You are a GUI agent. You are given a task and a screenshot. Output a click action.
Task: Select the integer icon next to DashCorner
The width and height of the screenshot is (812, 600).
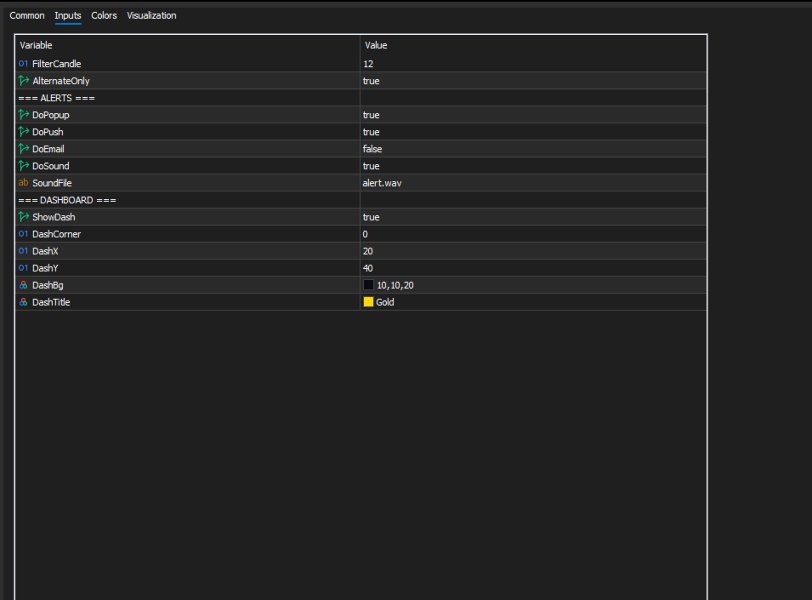[22, 233]
